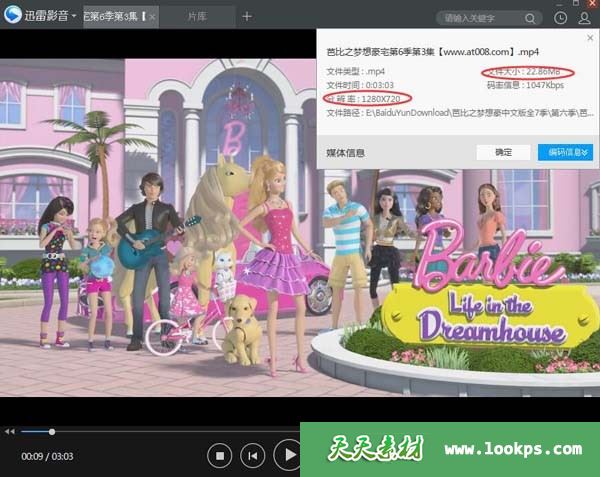Screen dimensions: 600x477
Task: Click the rewind arrows icon
Action: point(10,432)
